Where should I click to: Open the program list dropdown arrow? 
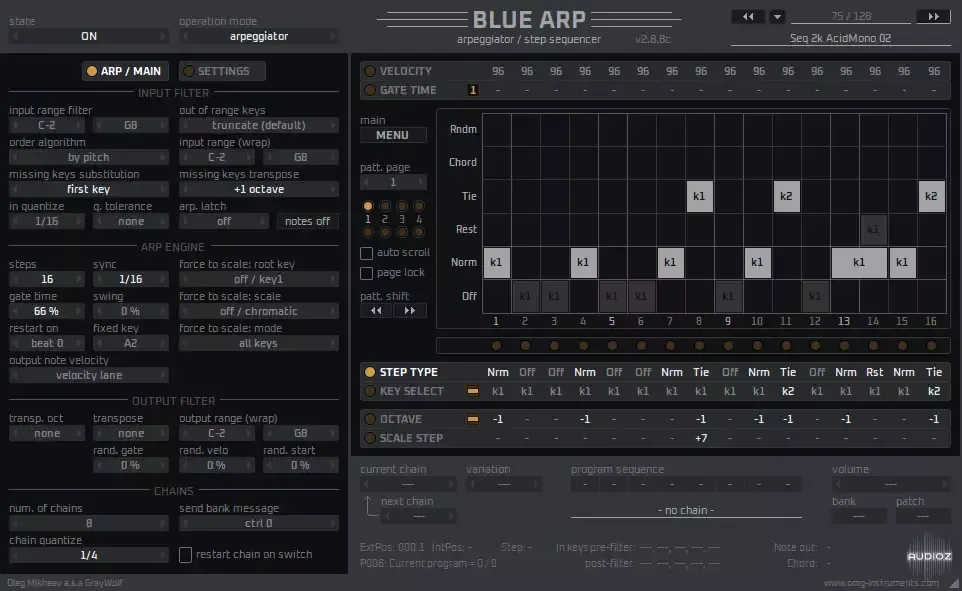pos(777,17)
